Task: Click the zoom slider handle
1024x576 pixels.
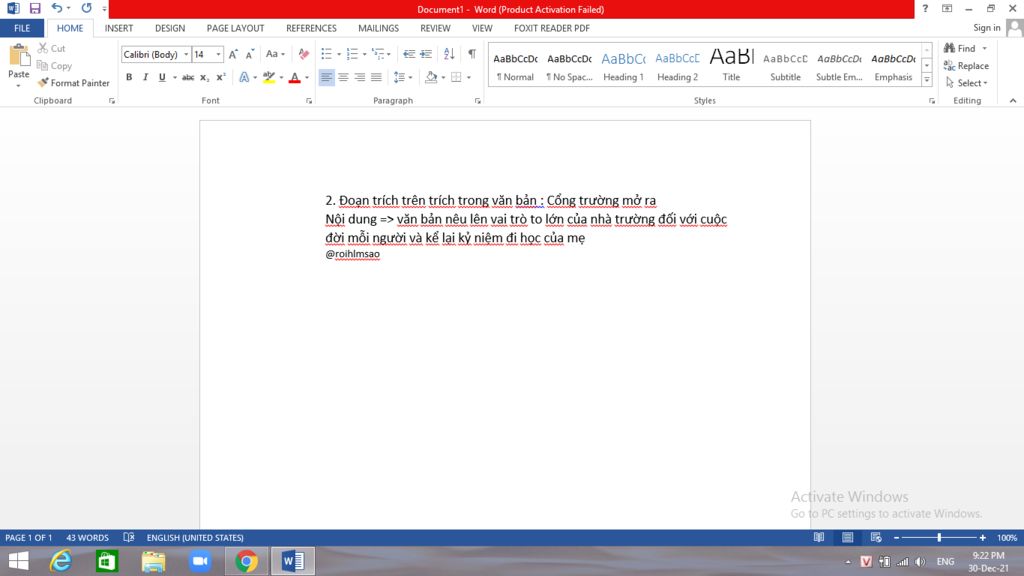Action: click(939, 537)
